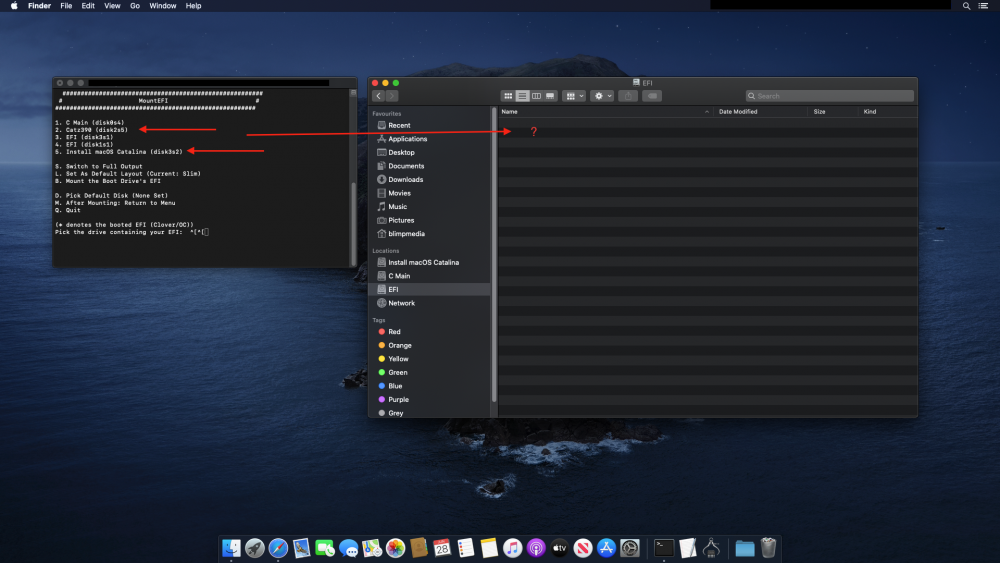Sort by Kind column header
This screenshot has height=563, width=1000.
coord(888,112)
